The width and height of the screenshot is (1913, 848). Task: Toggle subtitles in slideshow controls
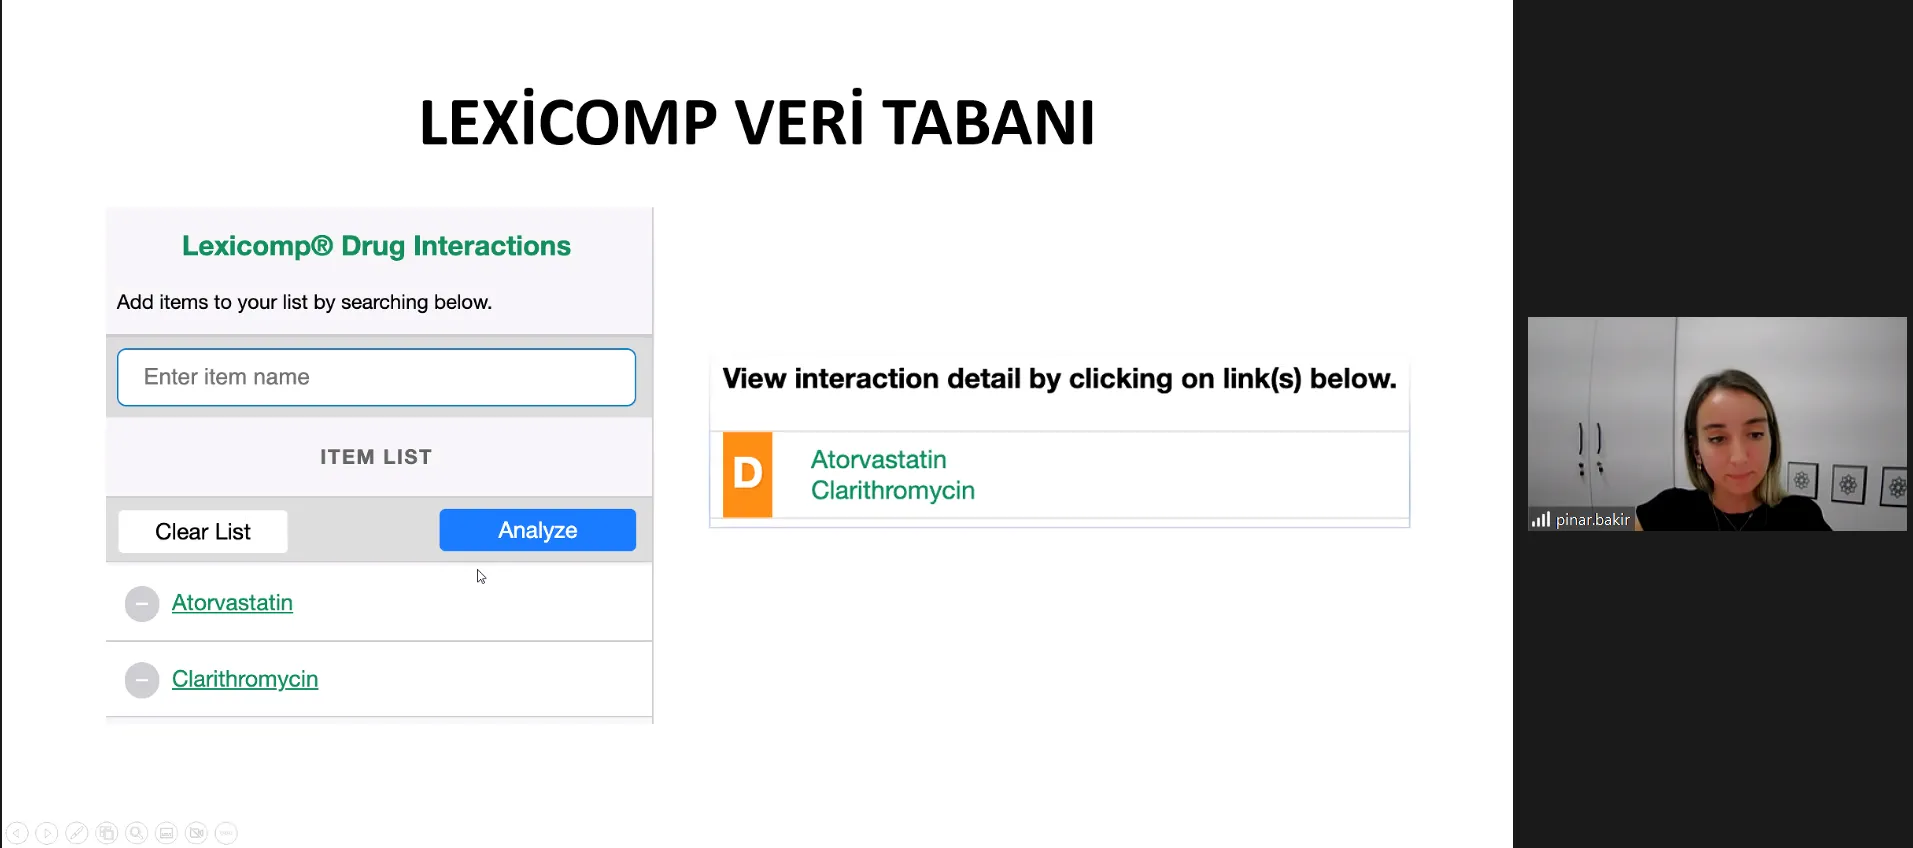pos(167,833)
